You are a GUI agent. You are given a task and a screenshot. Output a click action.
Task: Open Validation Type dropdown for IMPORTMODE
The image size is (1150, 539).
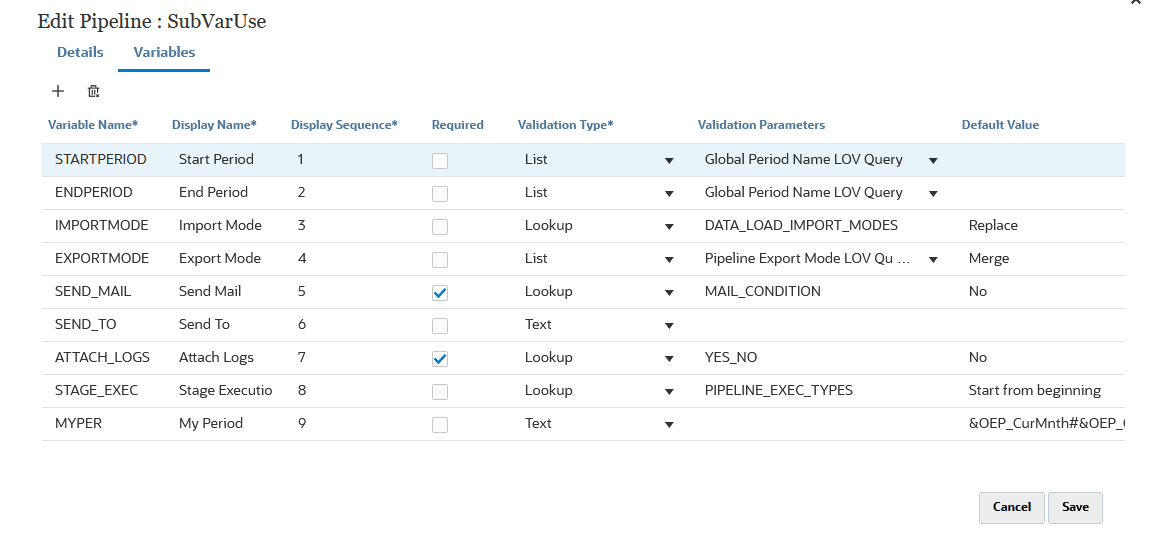click(x=669, y=227)
